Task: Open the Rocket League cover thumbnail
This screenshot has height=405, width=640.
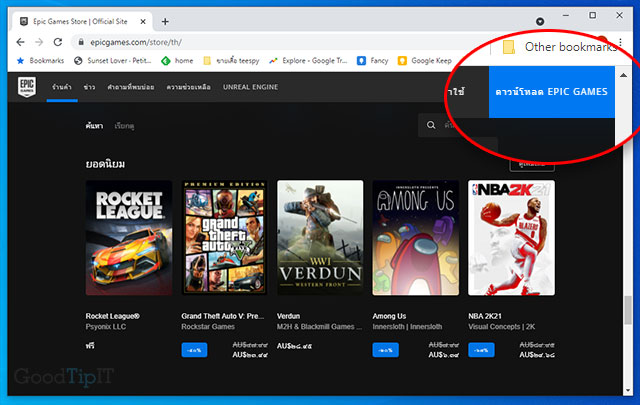Action: pos(129,238)
